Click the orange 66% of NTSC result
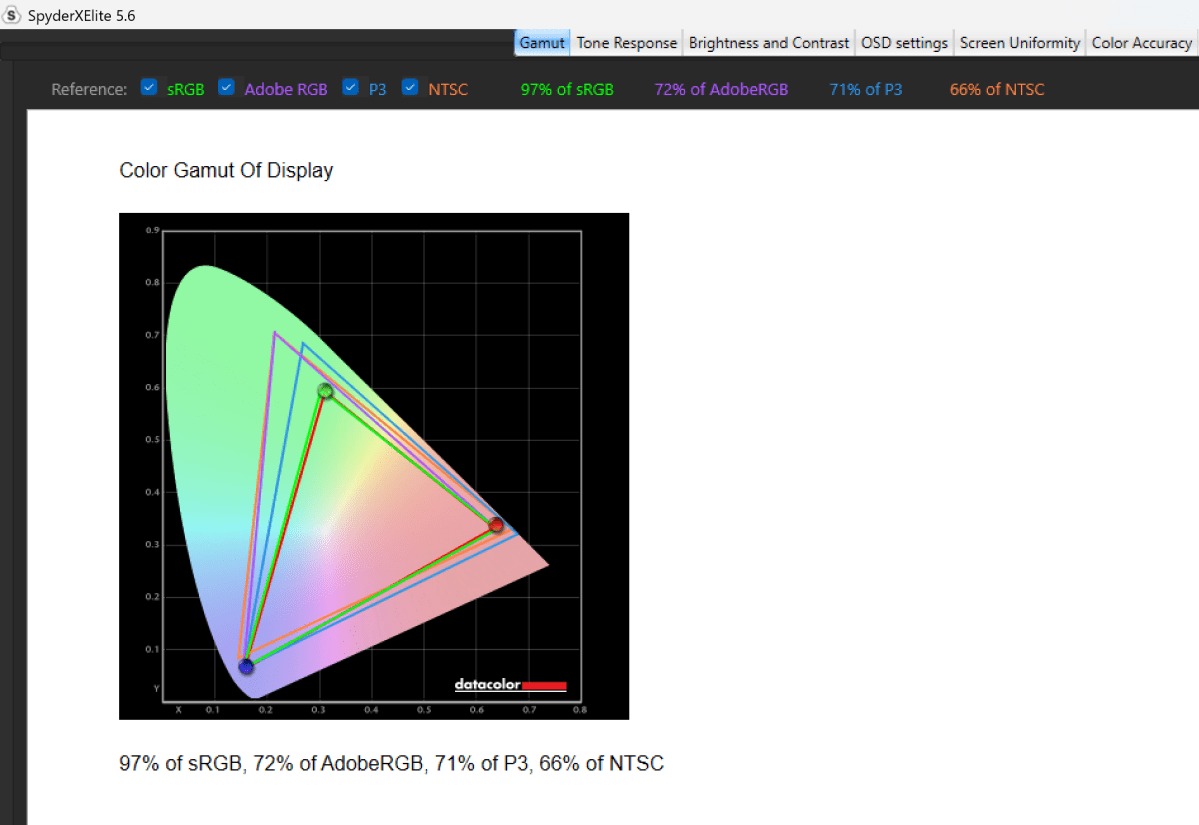This screenshot has width=1199, height=825. tap(997, 89)
